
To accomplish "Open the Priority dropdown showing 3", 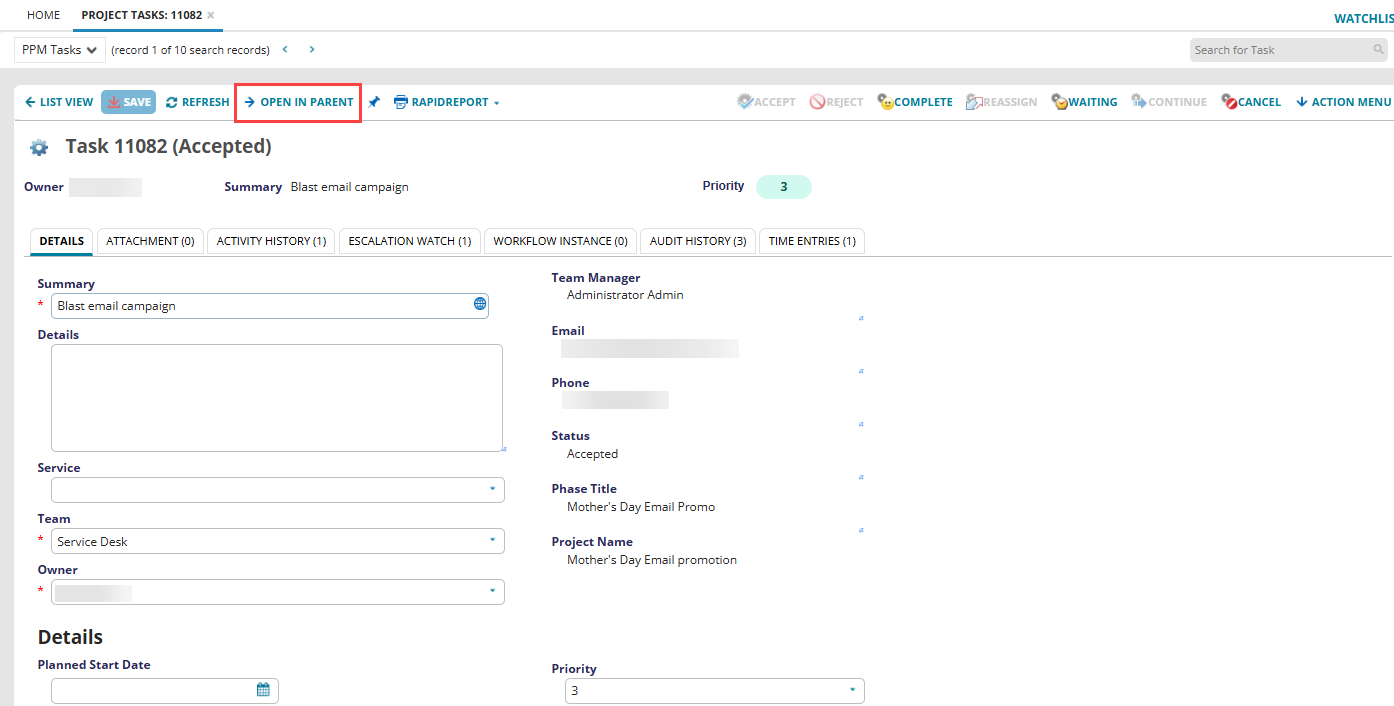I will coord(715,691).
